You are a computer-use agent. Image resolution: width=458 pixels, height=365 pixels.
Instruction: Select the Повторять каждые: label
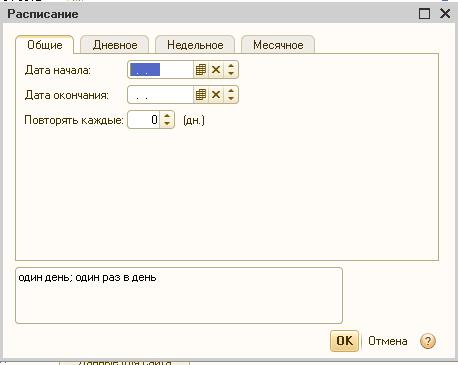point(74,120)
